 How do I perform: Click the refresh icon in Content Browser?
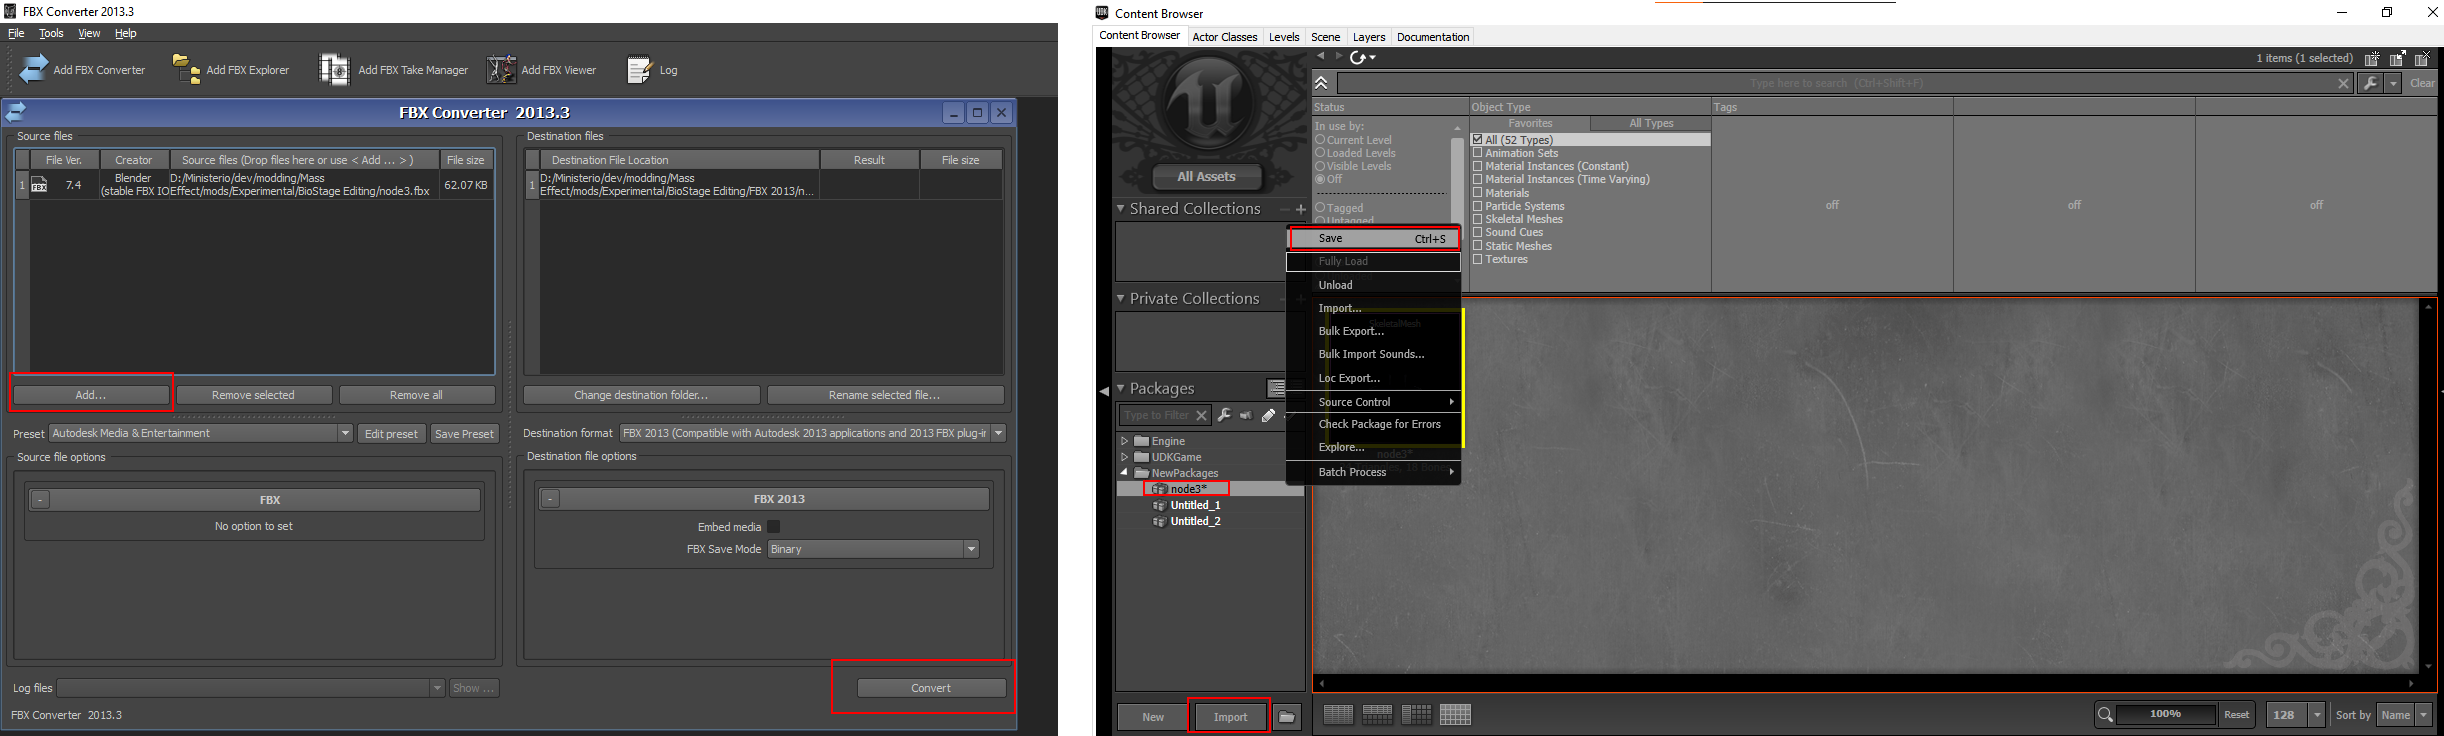[1358, 58]
